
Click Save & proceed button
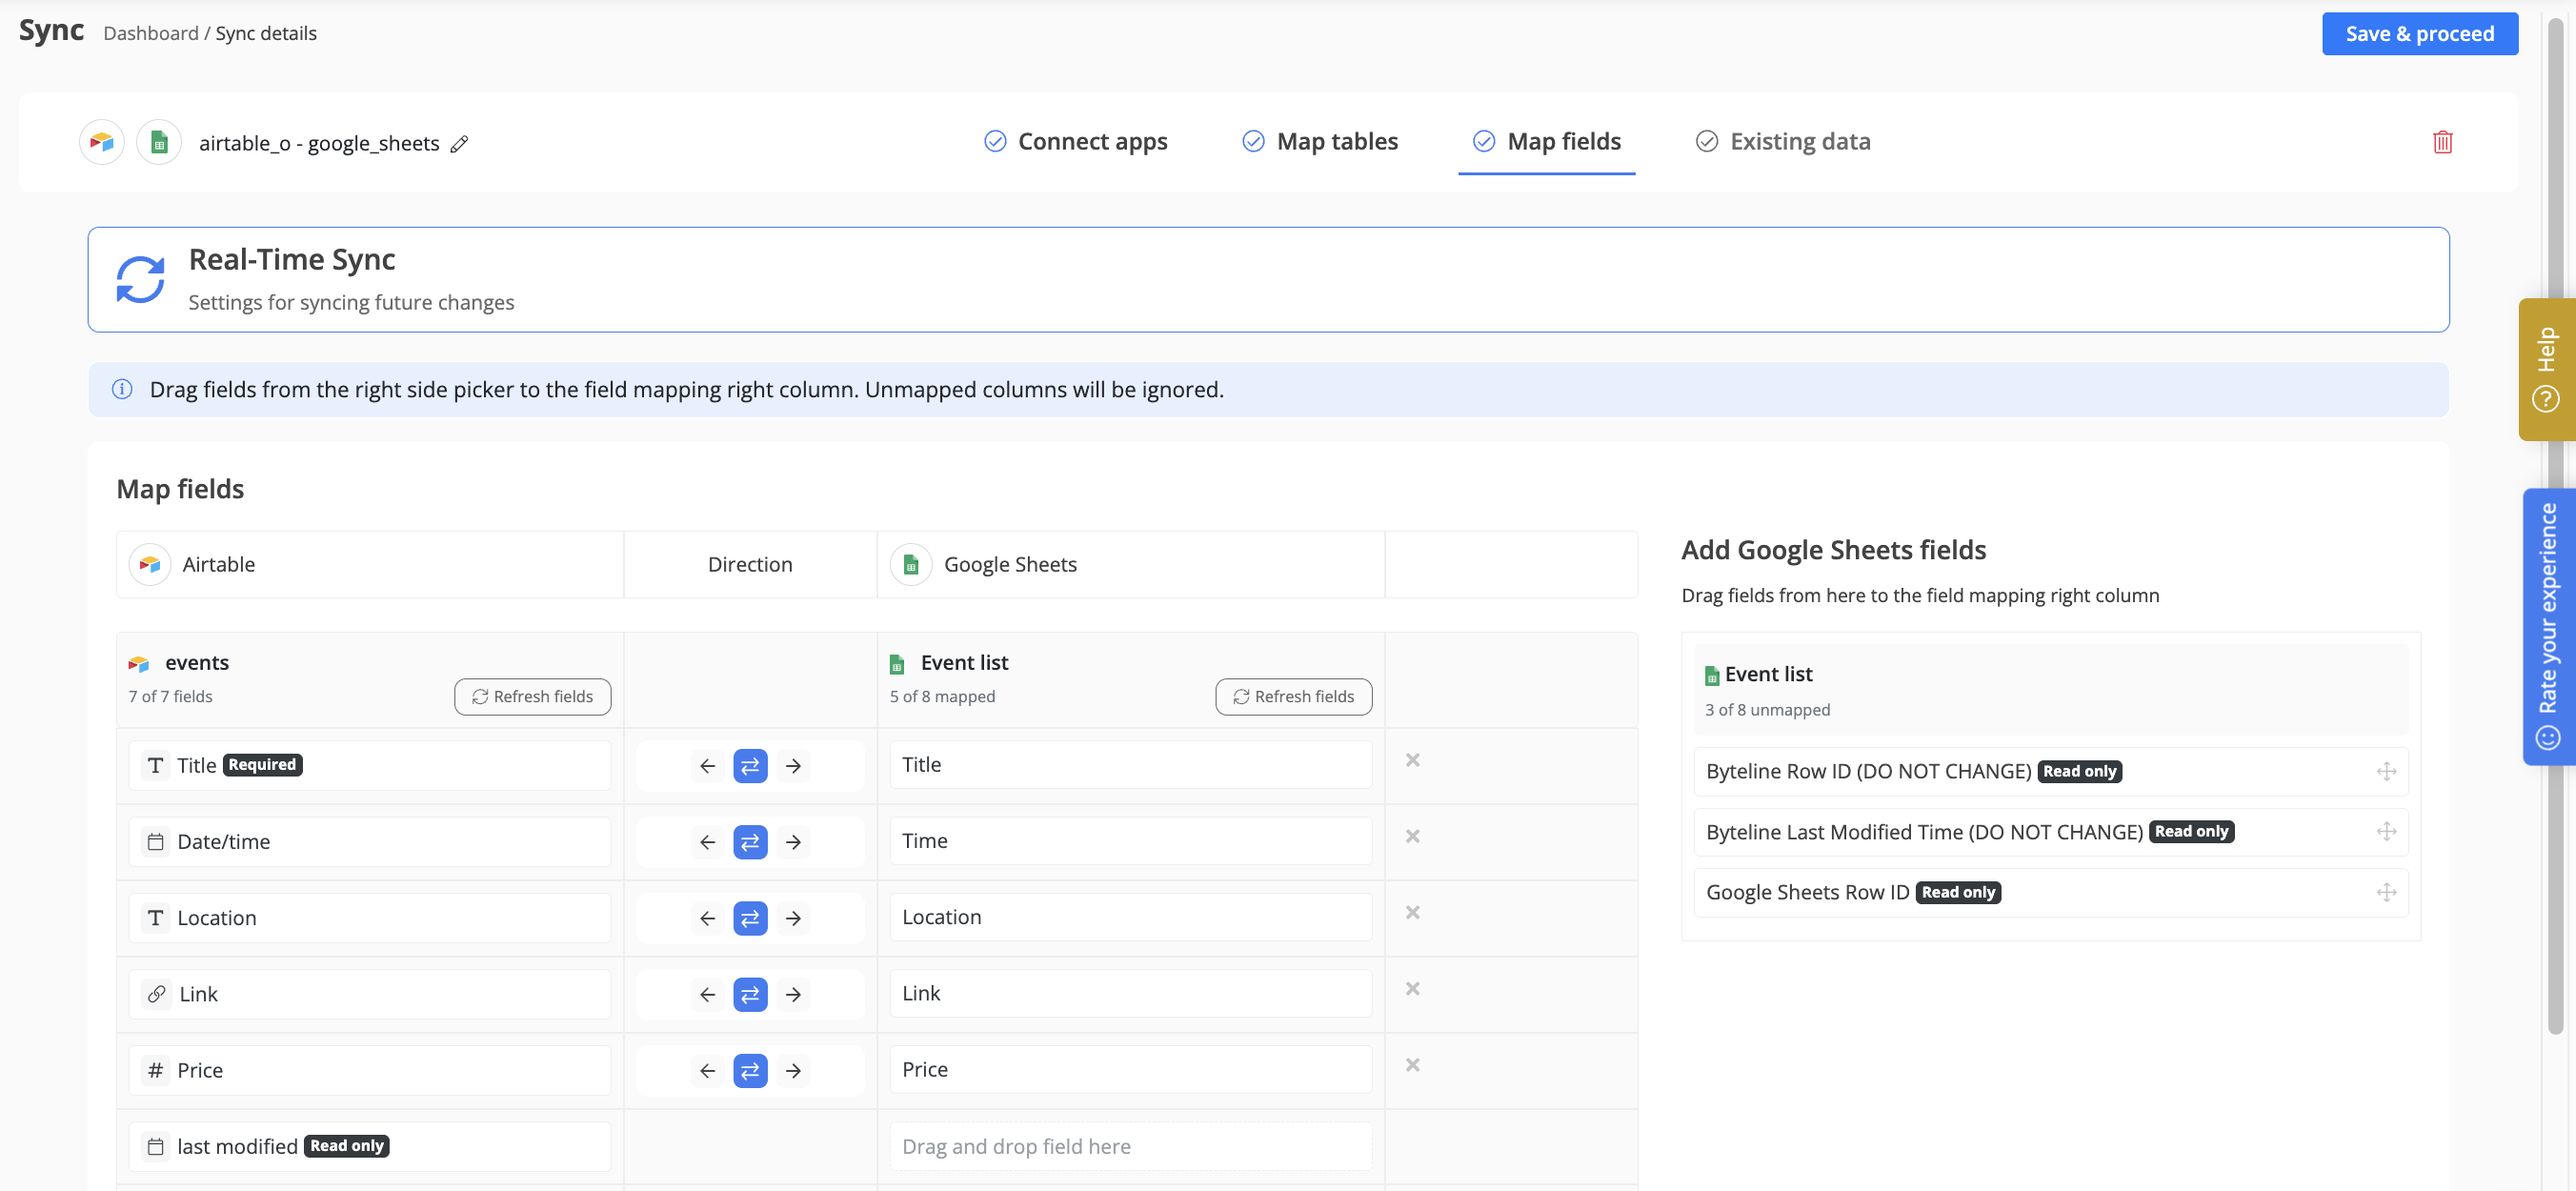pos(2418,34)
